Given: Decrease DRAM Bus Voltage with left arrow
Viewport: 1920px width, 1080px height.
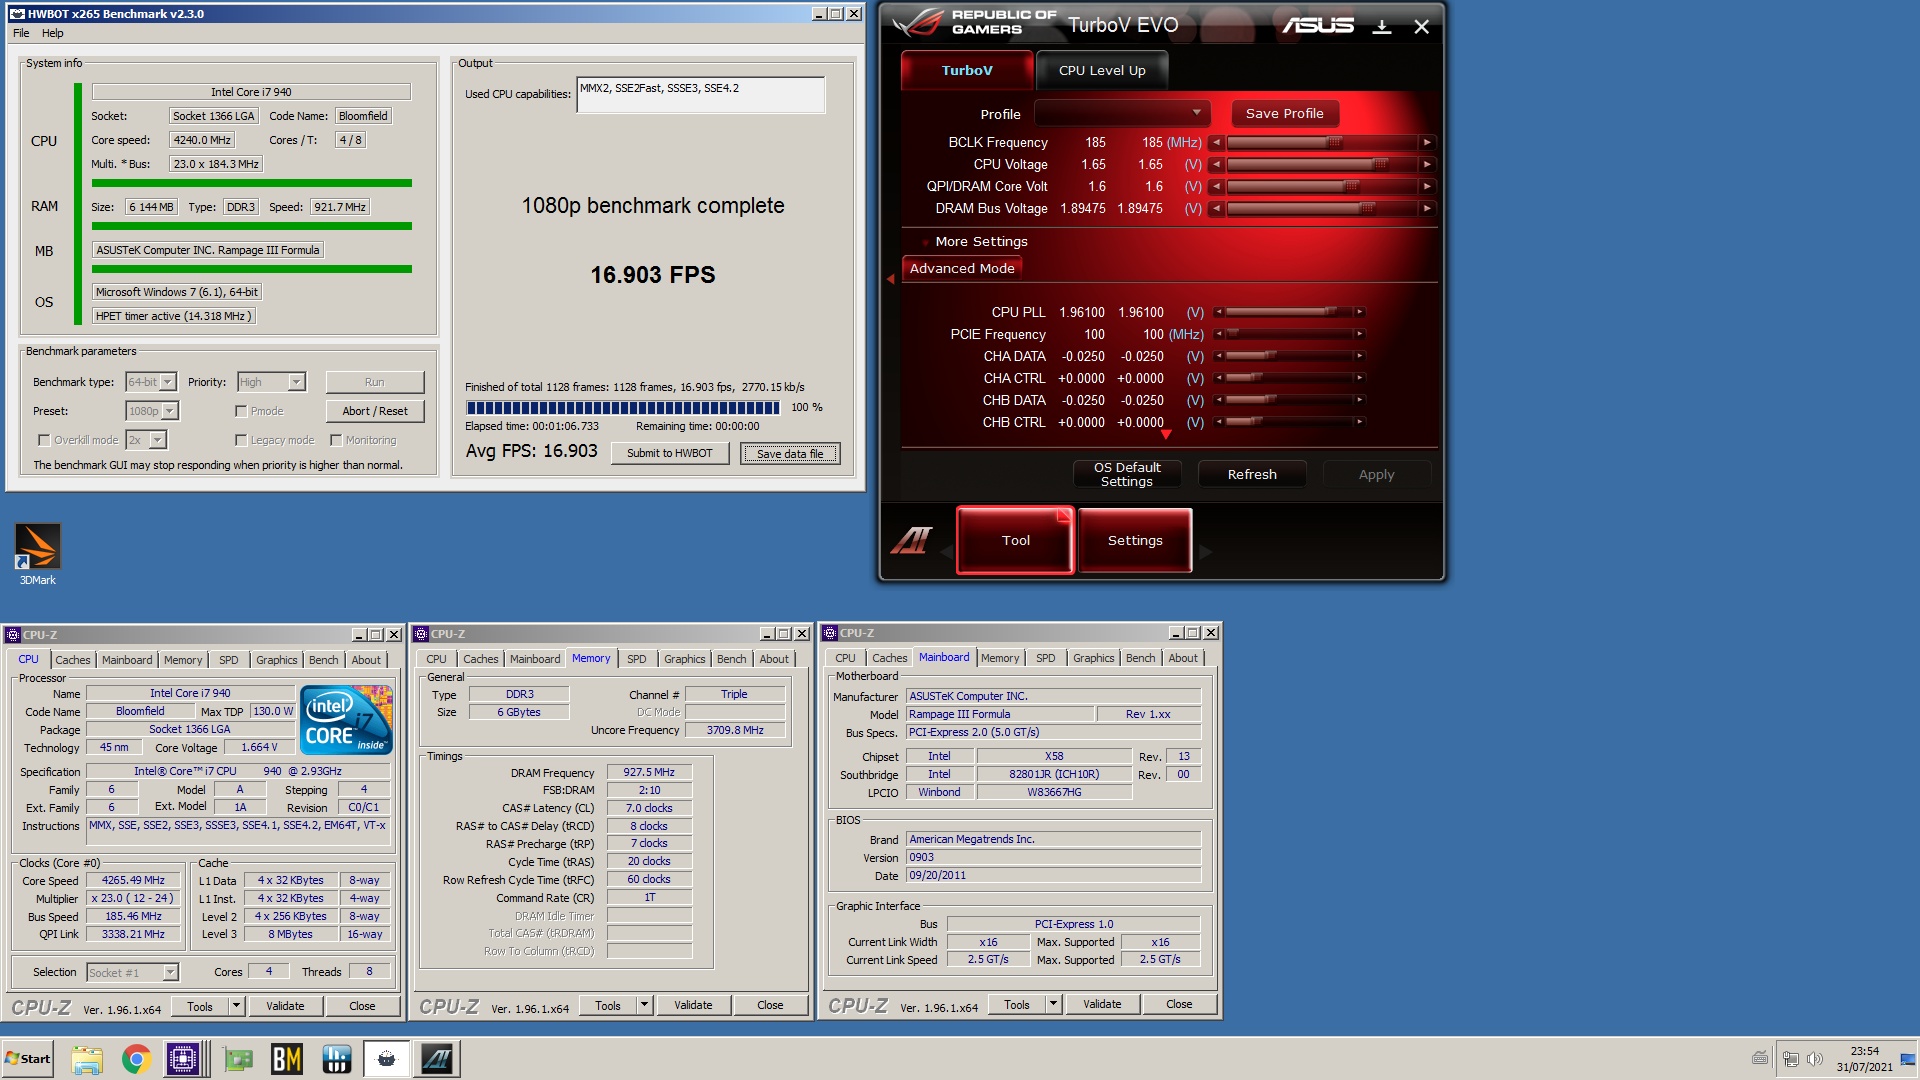Looking at the screenshot, I should 1216,209.
